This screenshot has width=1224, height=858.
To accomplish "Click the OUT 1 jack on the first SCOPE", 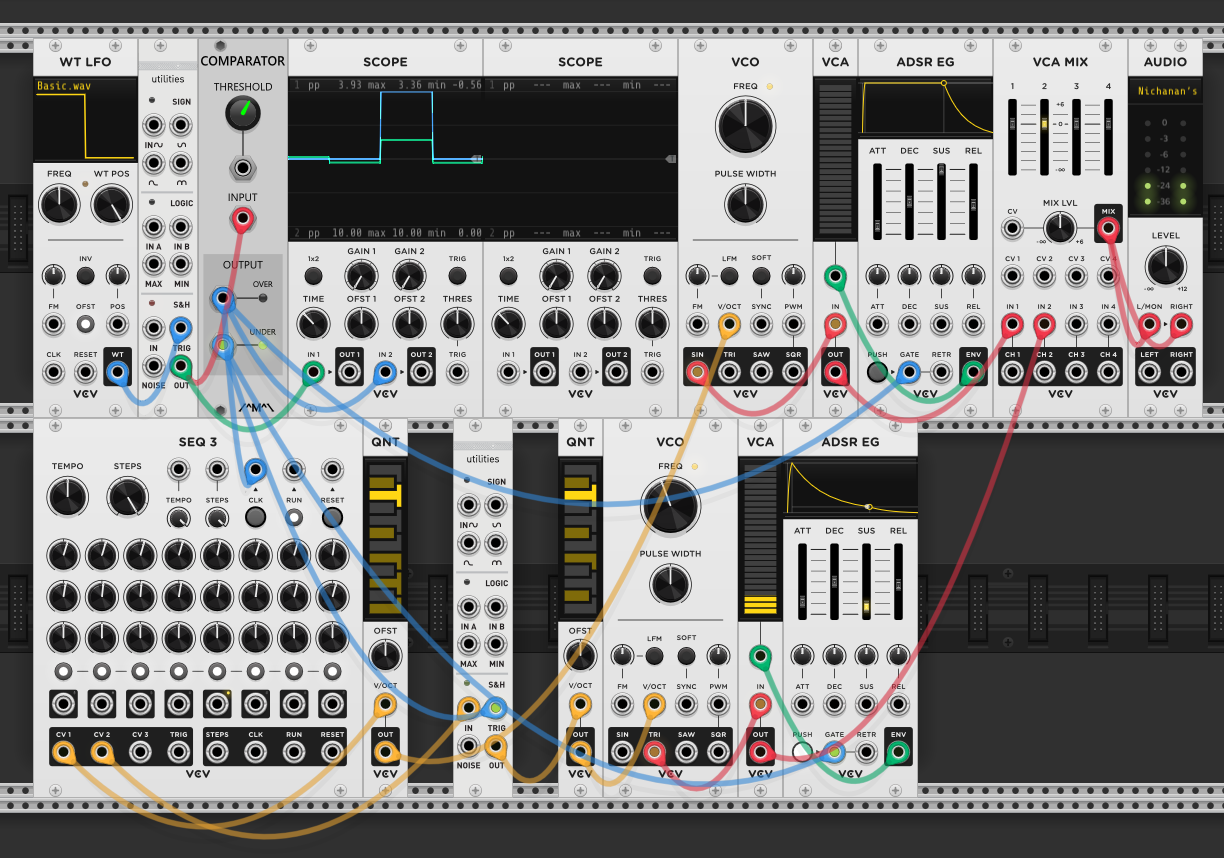I will click(349, 373).
